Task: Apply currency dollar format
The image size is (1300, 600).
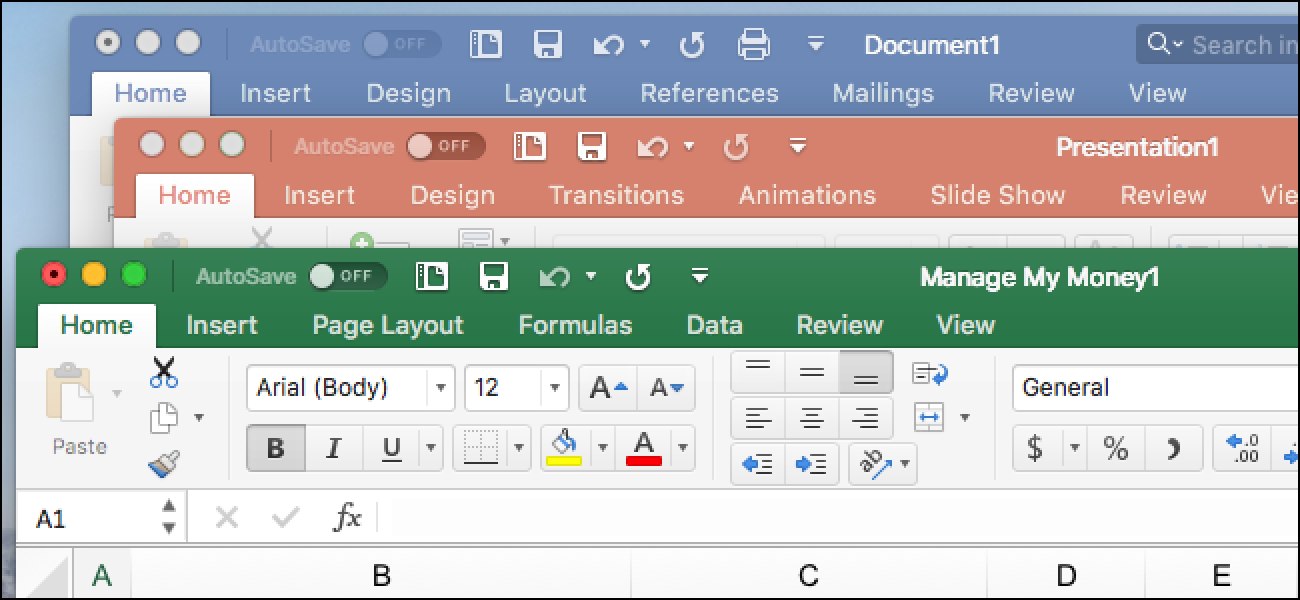Action: pyautogui.click(x=1036, y=448)
